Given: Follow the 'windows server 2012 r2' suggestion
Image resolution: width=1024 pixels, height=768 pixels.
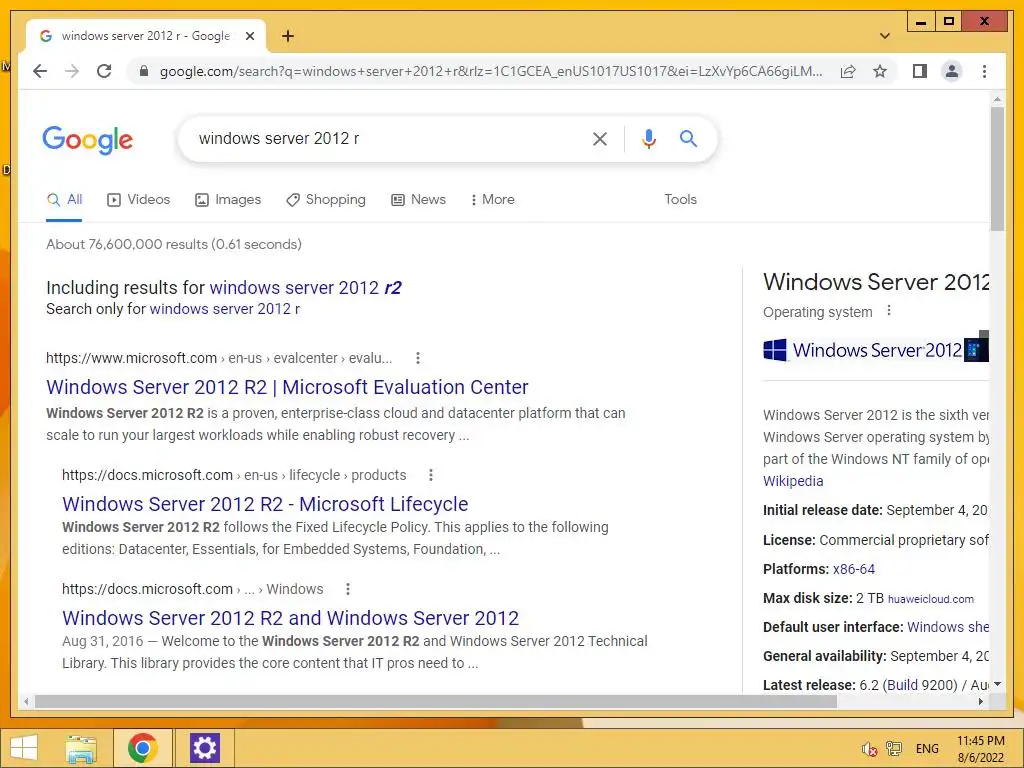Looking at the screenshot, I should coord(306,287).
